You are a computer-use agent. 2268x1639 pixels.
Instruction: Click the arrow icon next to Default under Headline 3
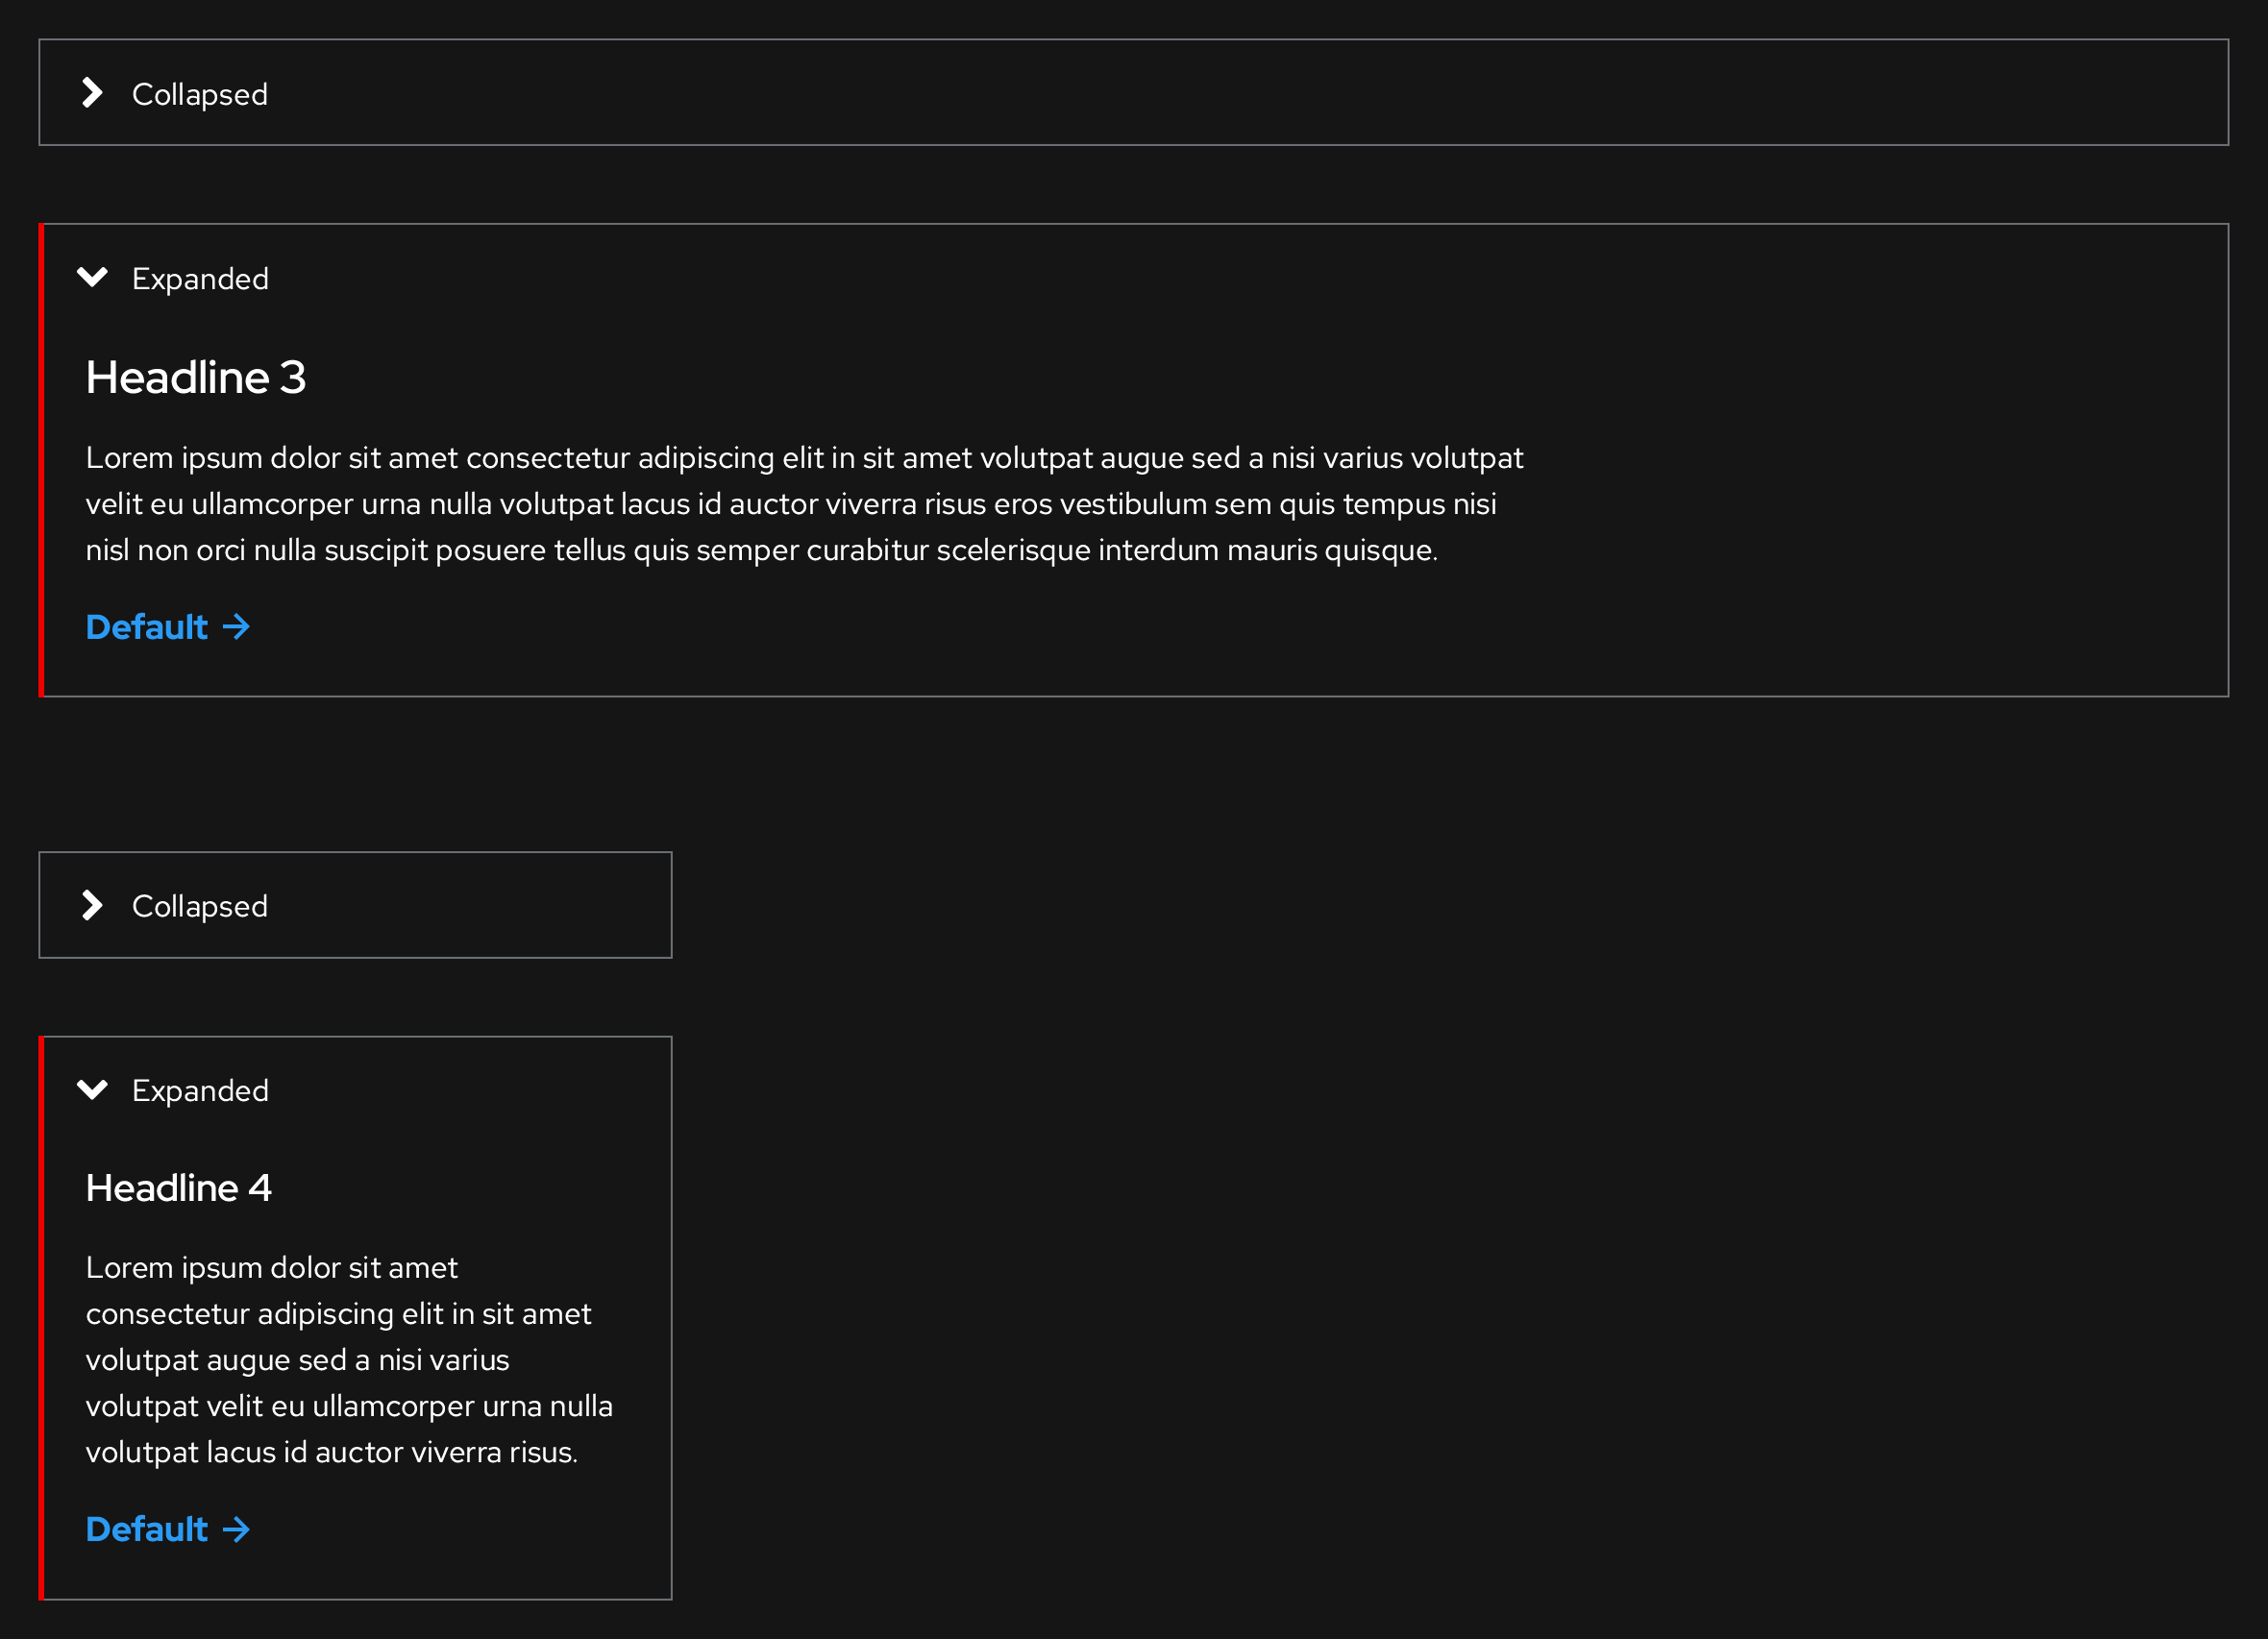[236, 627]
